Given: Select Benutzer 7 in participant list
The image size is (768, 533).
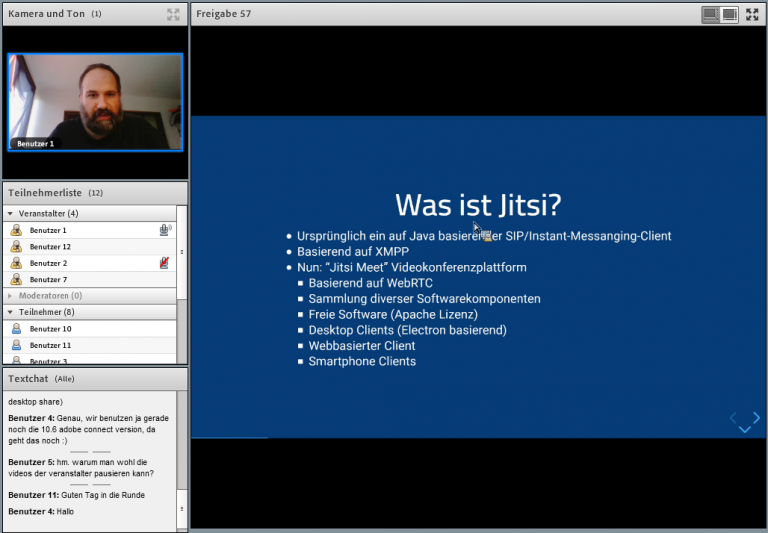Looking at the screenshot, I should pyautogui.click(x=90, y=279).
